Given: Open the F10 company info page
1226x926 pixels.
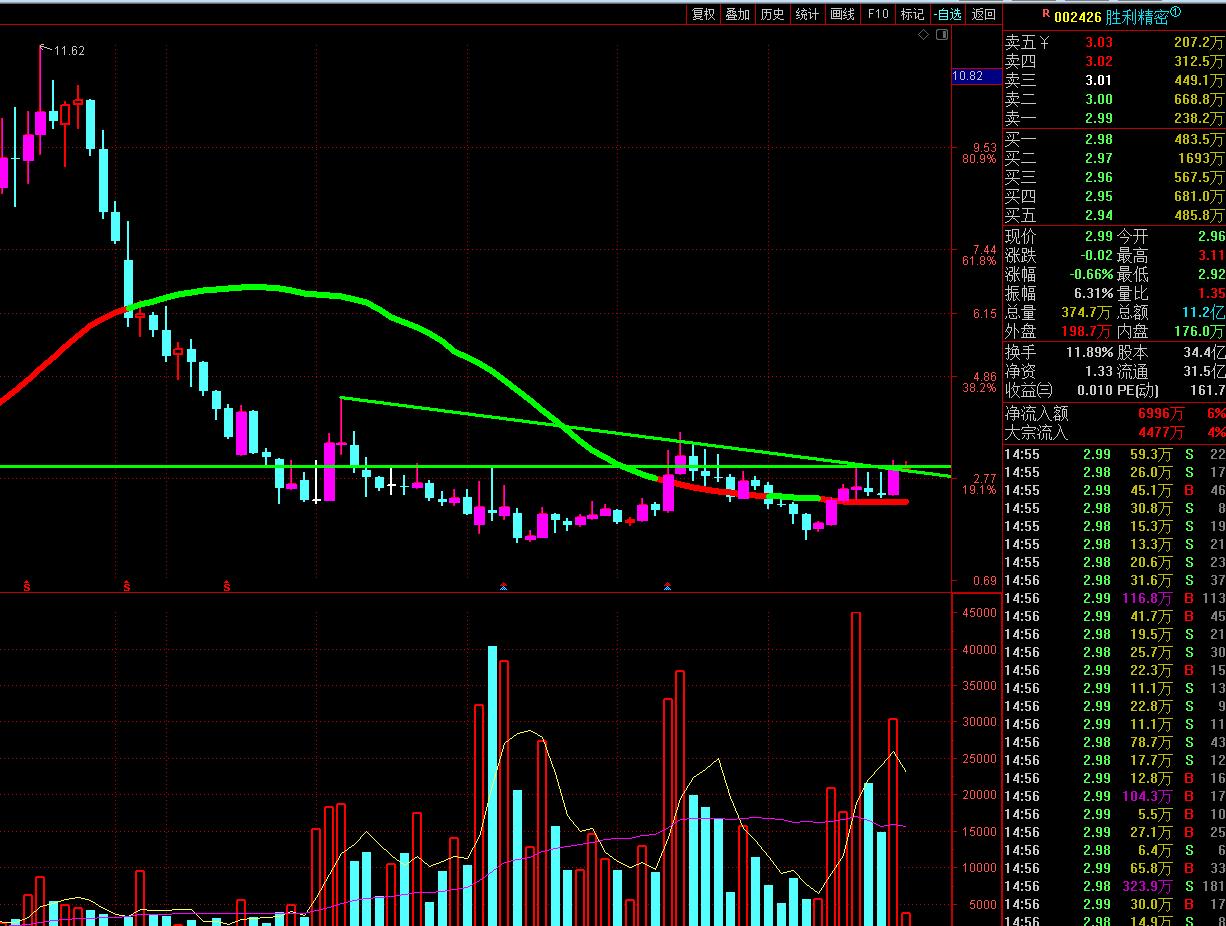Looking at the screenshot, I should click(878, 14).
